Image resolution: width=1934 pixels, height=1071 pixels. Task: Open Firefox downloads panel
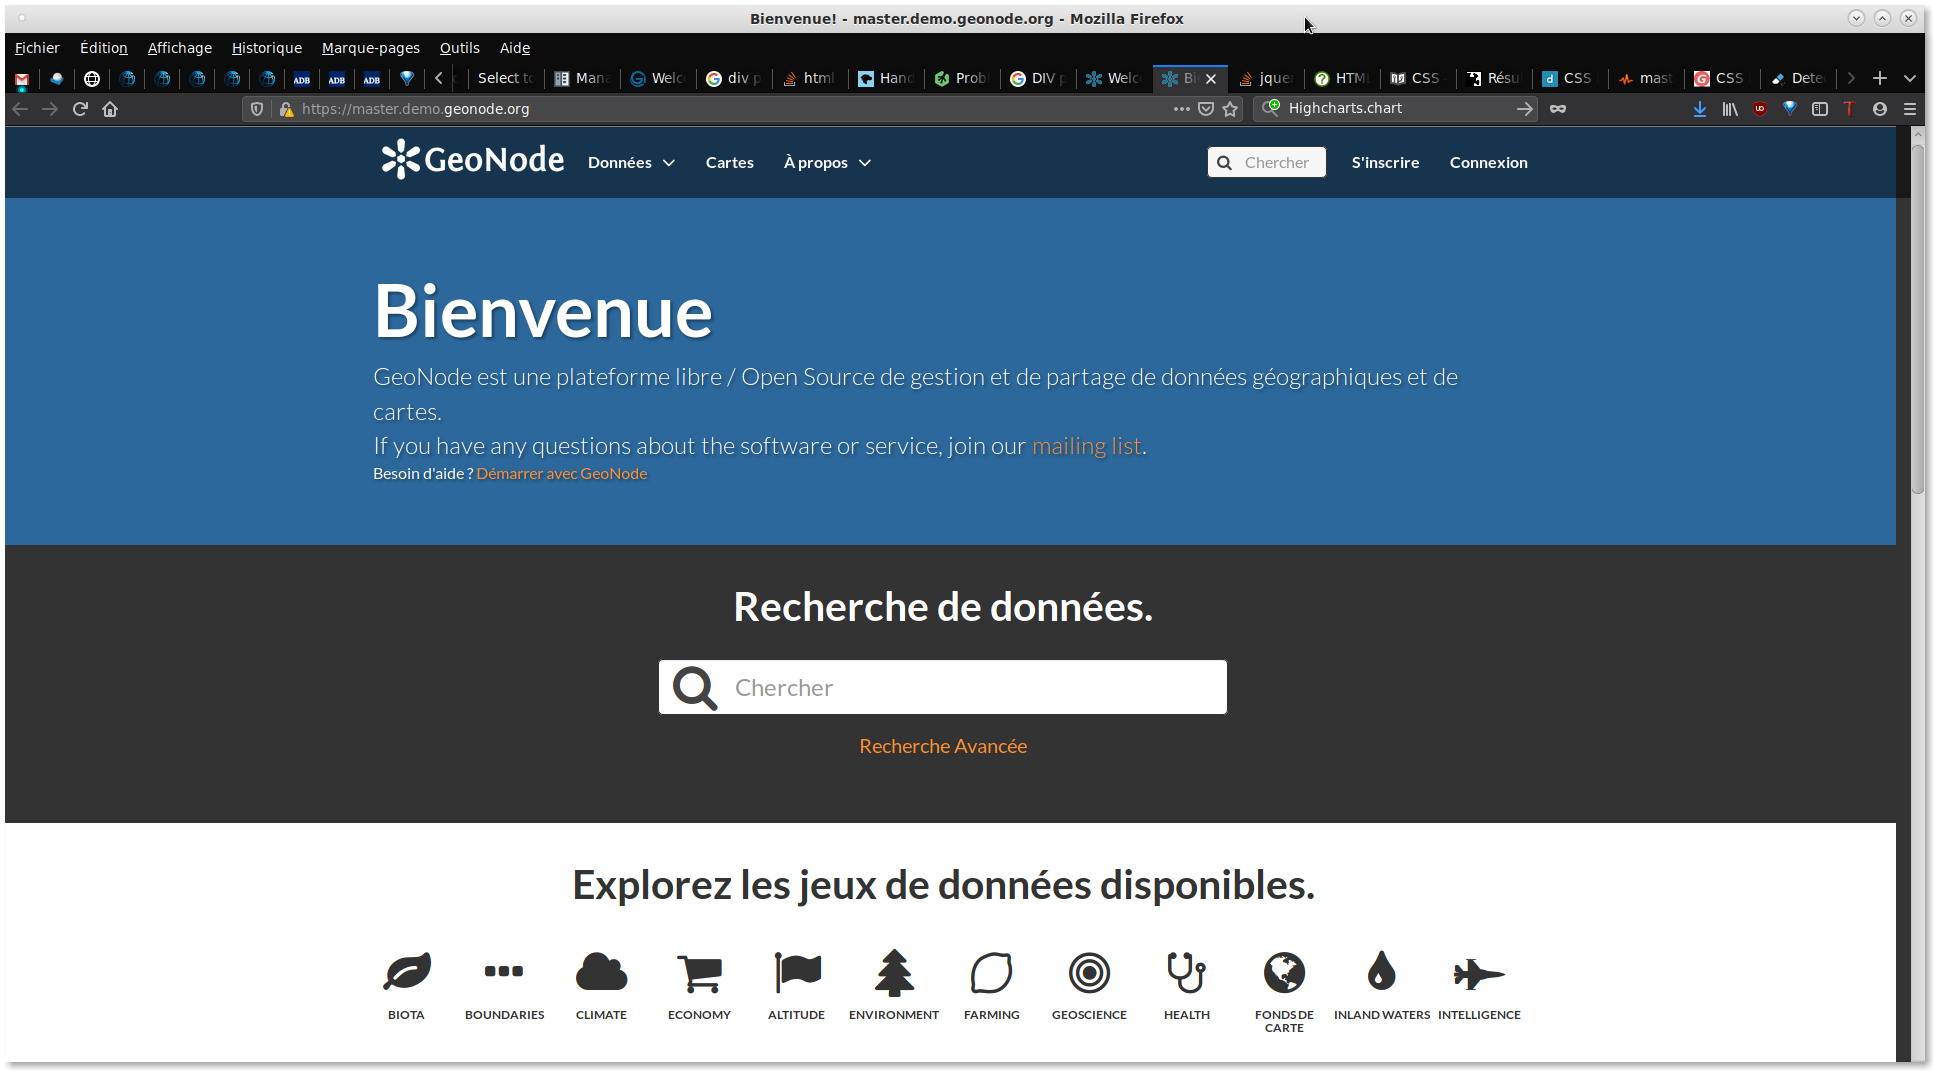point(1699,109)
